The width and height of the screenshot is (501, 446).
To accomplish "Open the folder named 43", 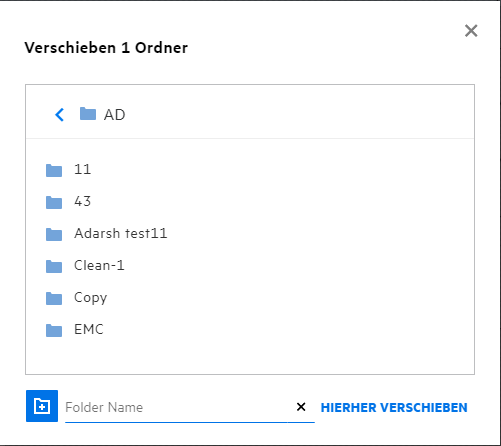I will (82, 201).
